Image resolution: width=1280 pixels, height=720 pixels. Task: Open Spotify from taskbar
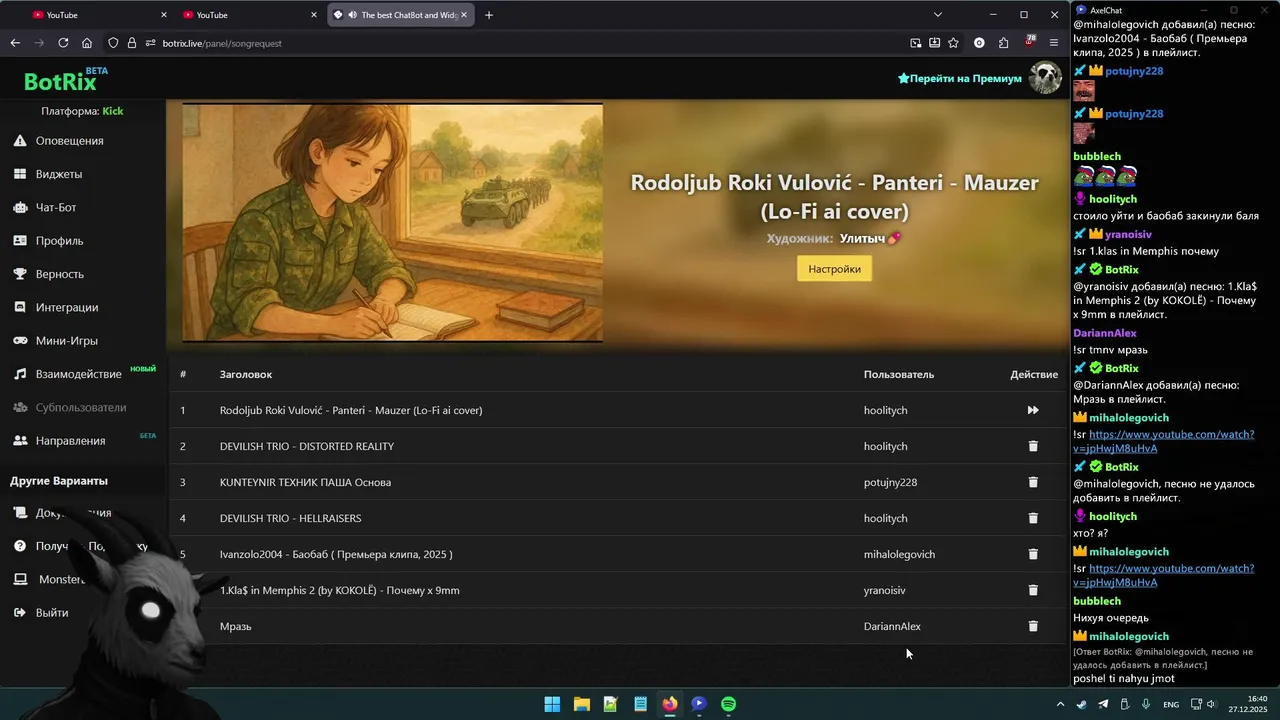coord(729,704)
